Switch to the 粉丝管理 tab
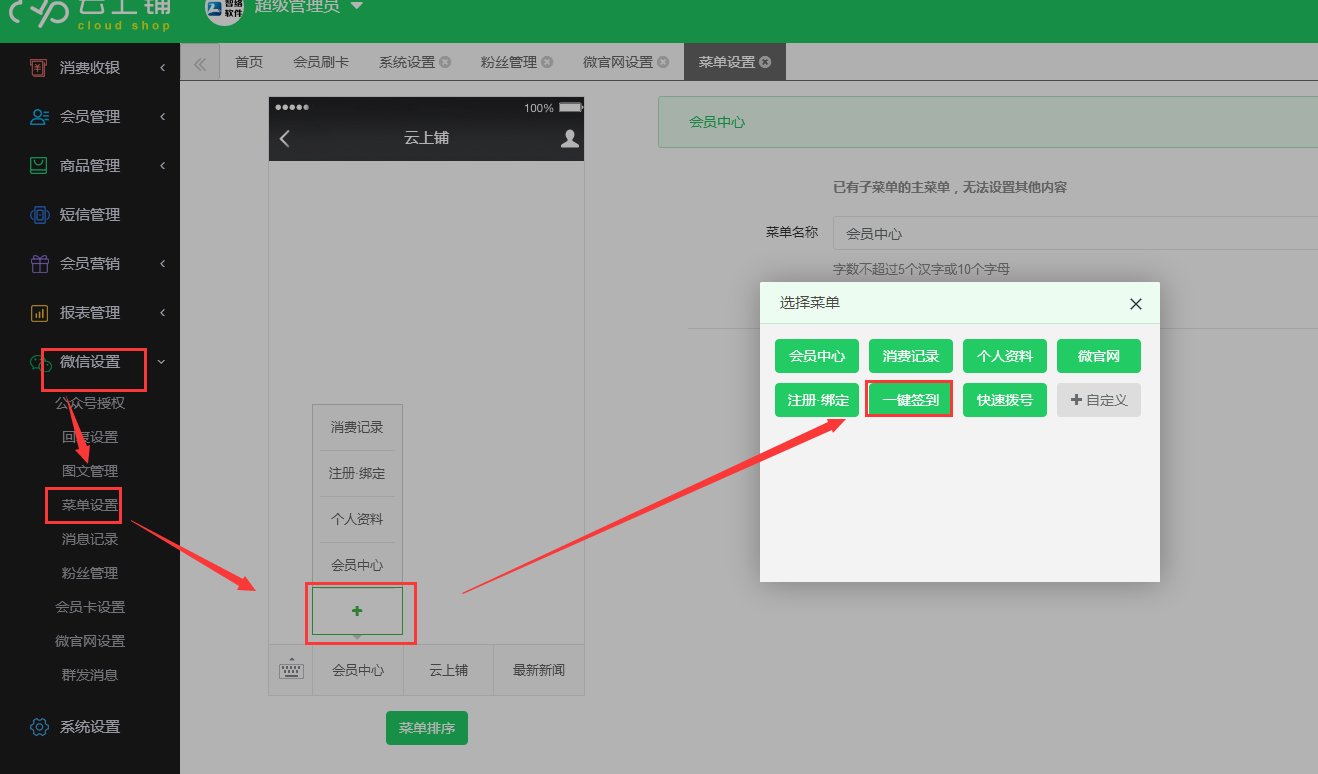 [509, 62]
